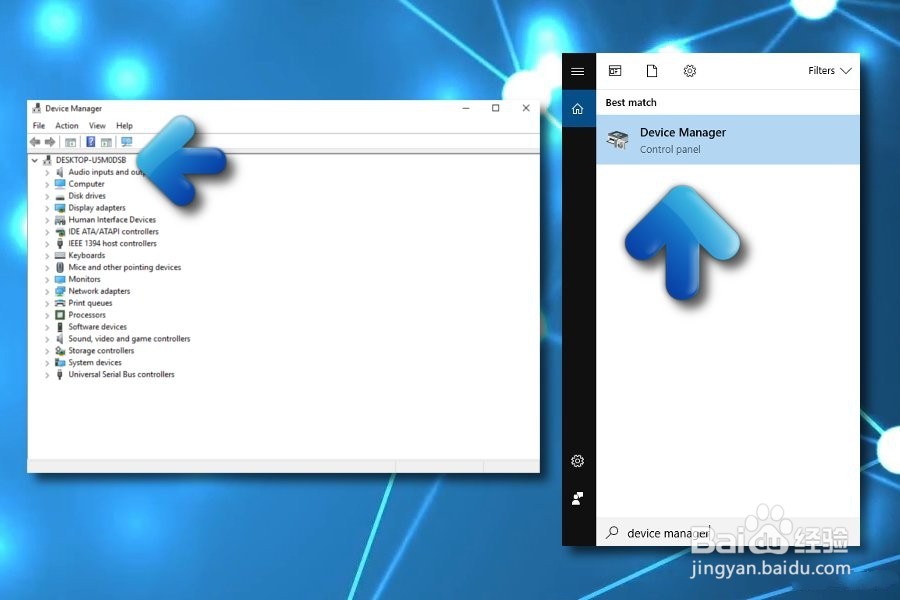The width and height of the screenshot is (900, 600).
Task: Select 'Monitors' label in device tree
Action: tap(84, 279)
